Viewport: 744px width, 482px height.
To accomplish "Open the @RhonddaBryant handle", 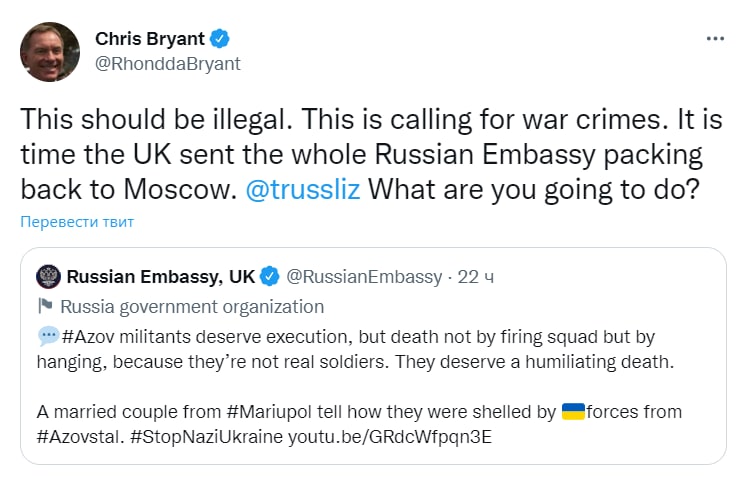I will pyautogui.click(x=167, y=63).
